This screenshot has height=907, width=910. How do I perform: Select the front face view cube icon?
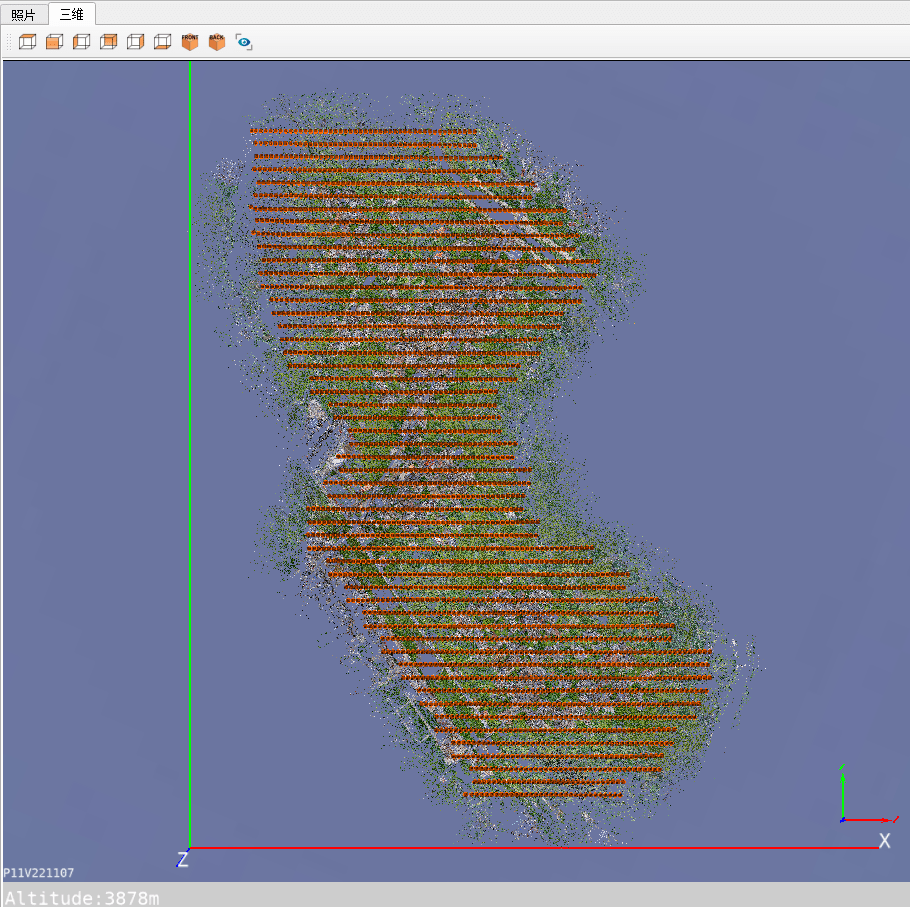pyautogui.click(x=55, y=42)
